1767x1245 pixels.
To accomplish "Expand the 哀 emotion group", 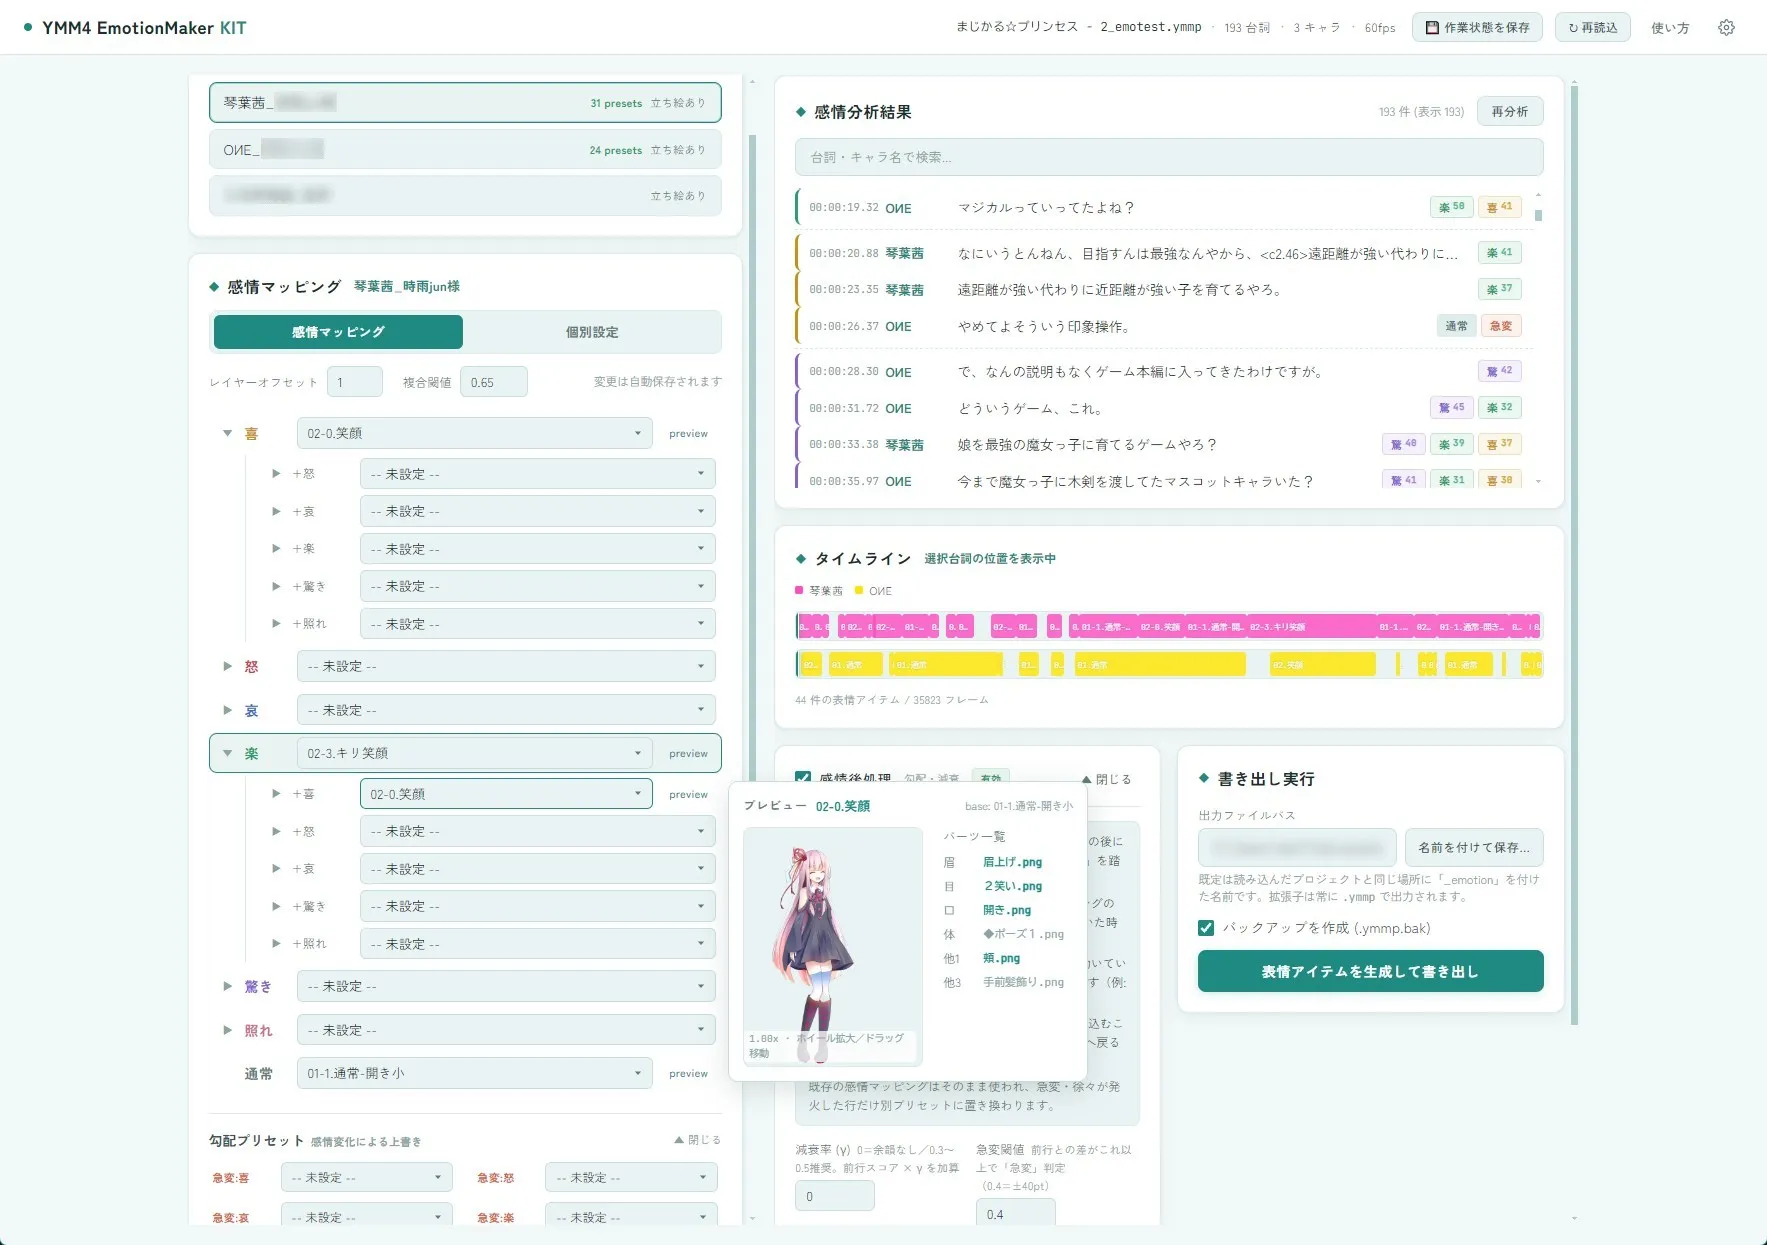I will 227,710.
